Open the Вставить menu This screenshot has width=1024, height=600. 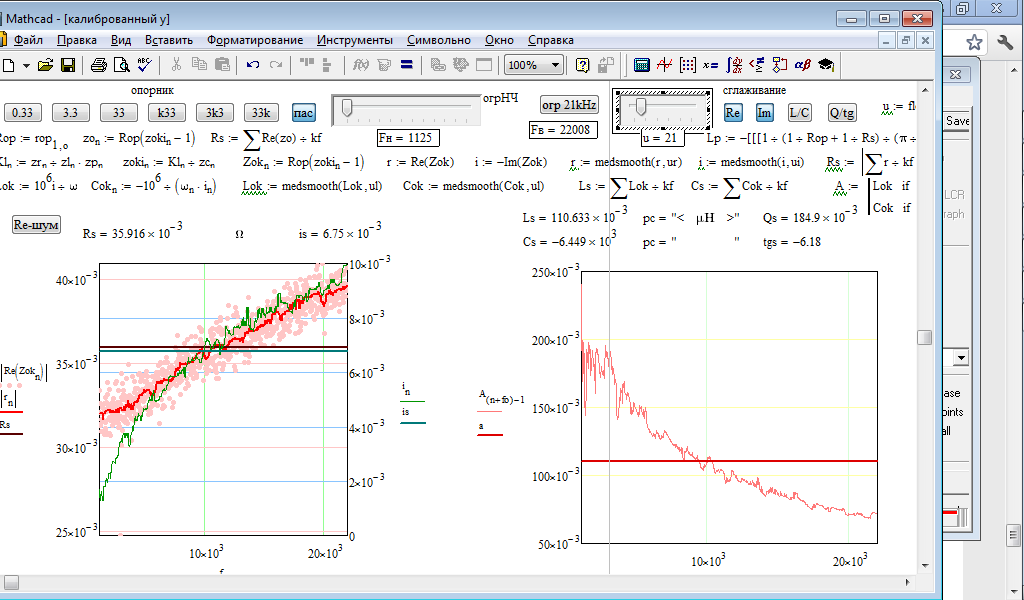[168, 40]
